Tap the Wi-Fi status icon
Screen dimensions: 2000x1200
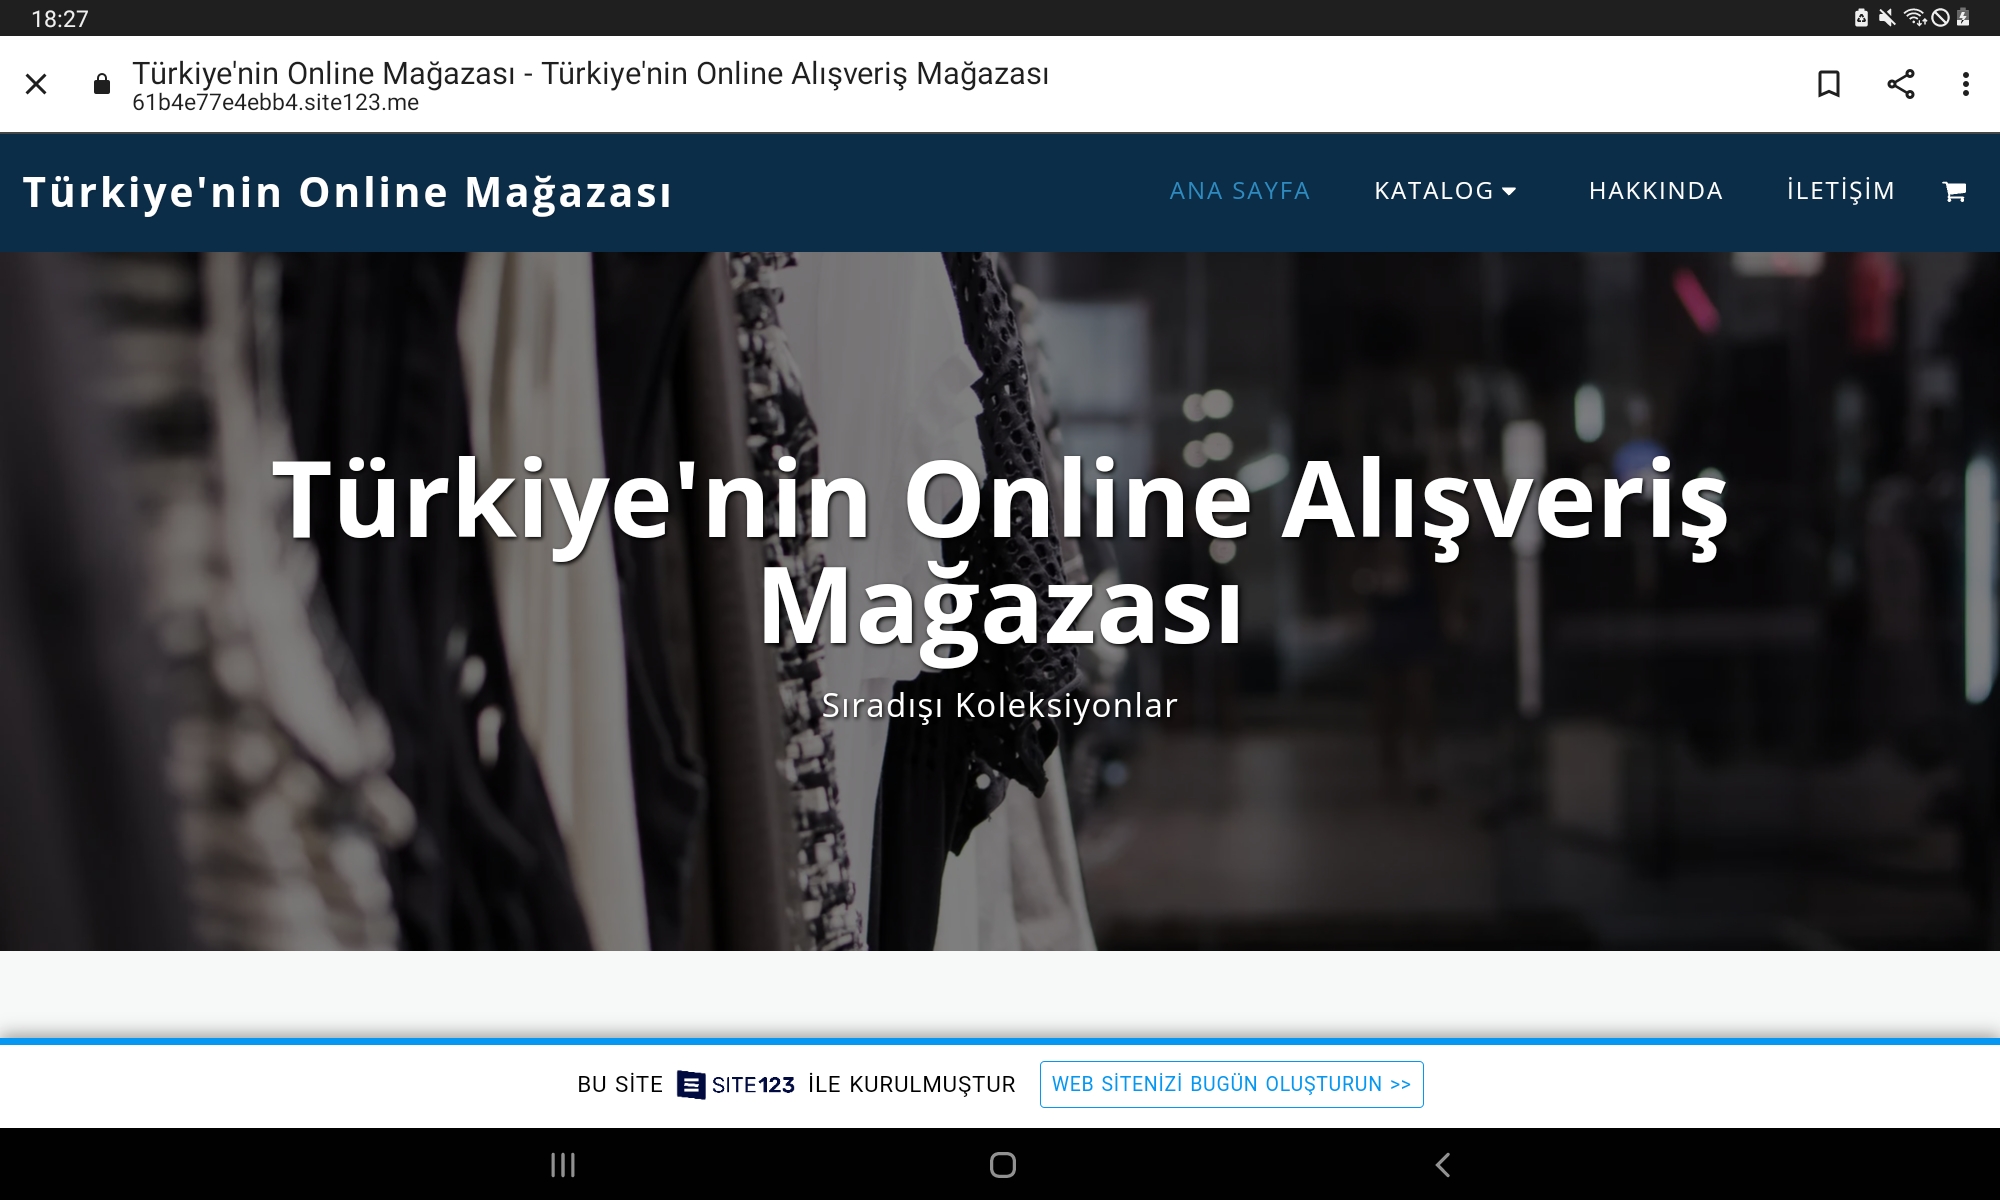1914,18
